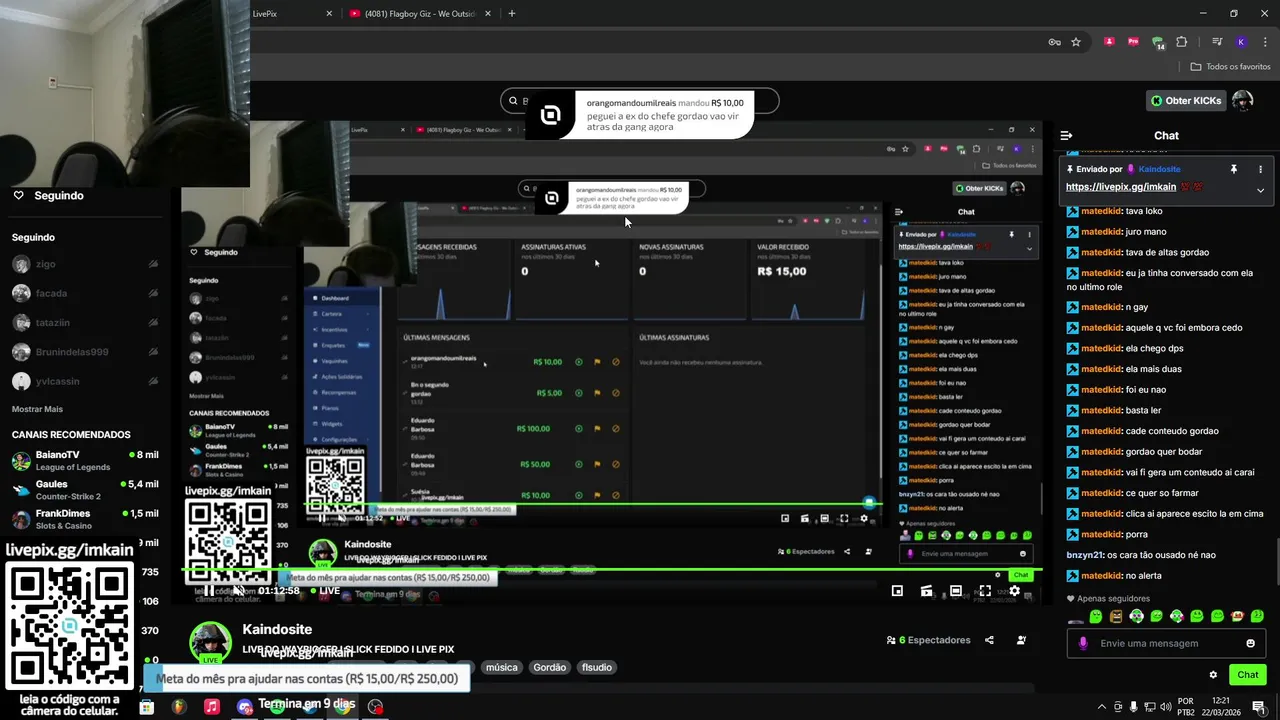Image resolution: width=1280 pixels, height=720 pixels.
Task: Select the flsudio tag
Action: 597,667
